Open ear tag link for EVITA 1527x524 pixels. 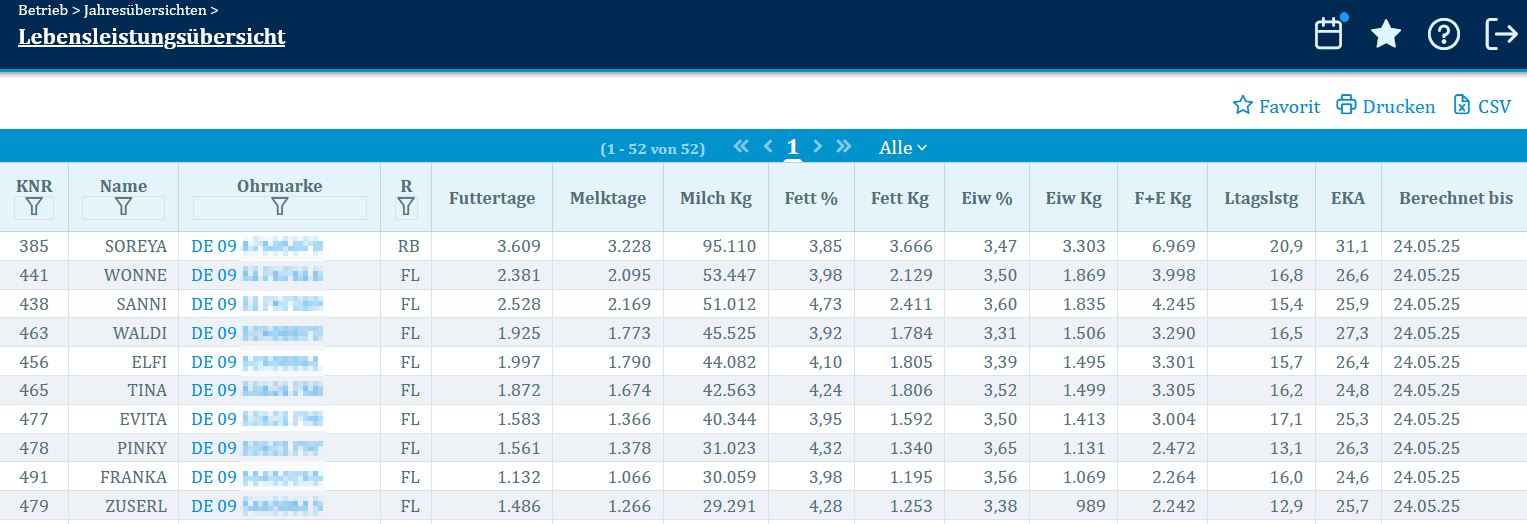257,419
